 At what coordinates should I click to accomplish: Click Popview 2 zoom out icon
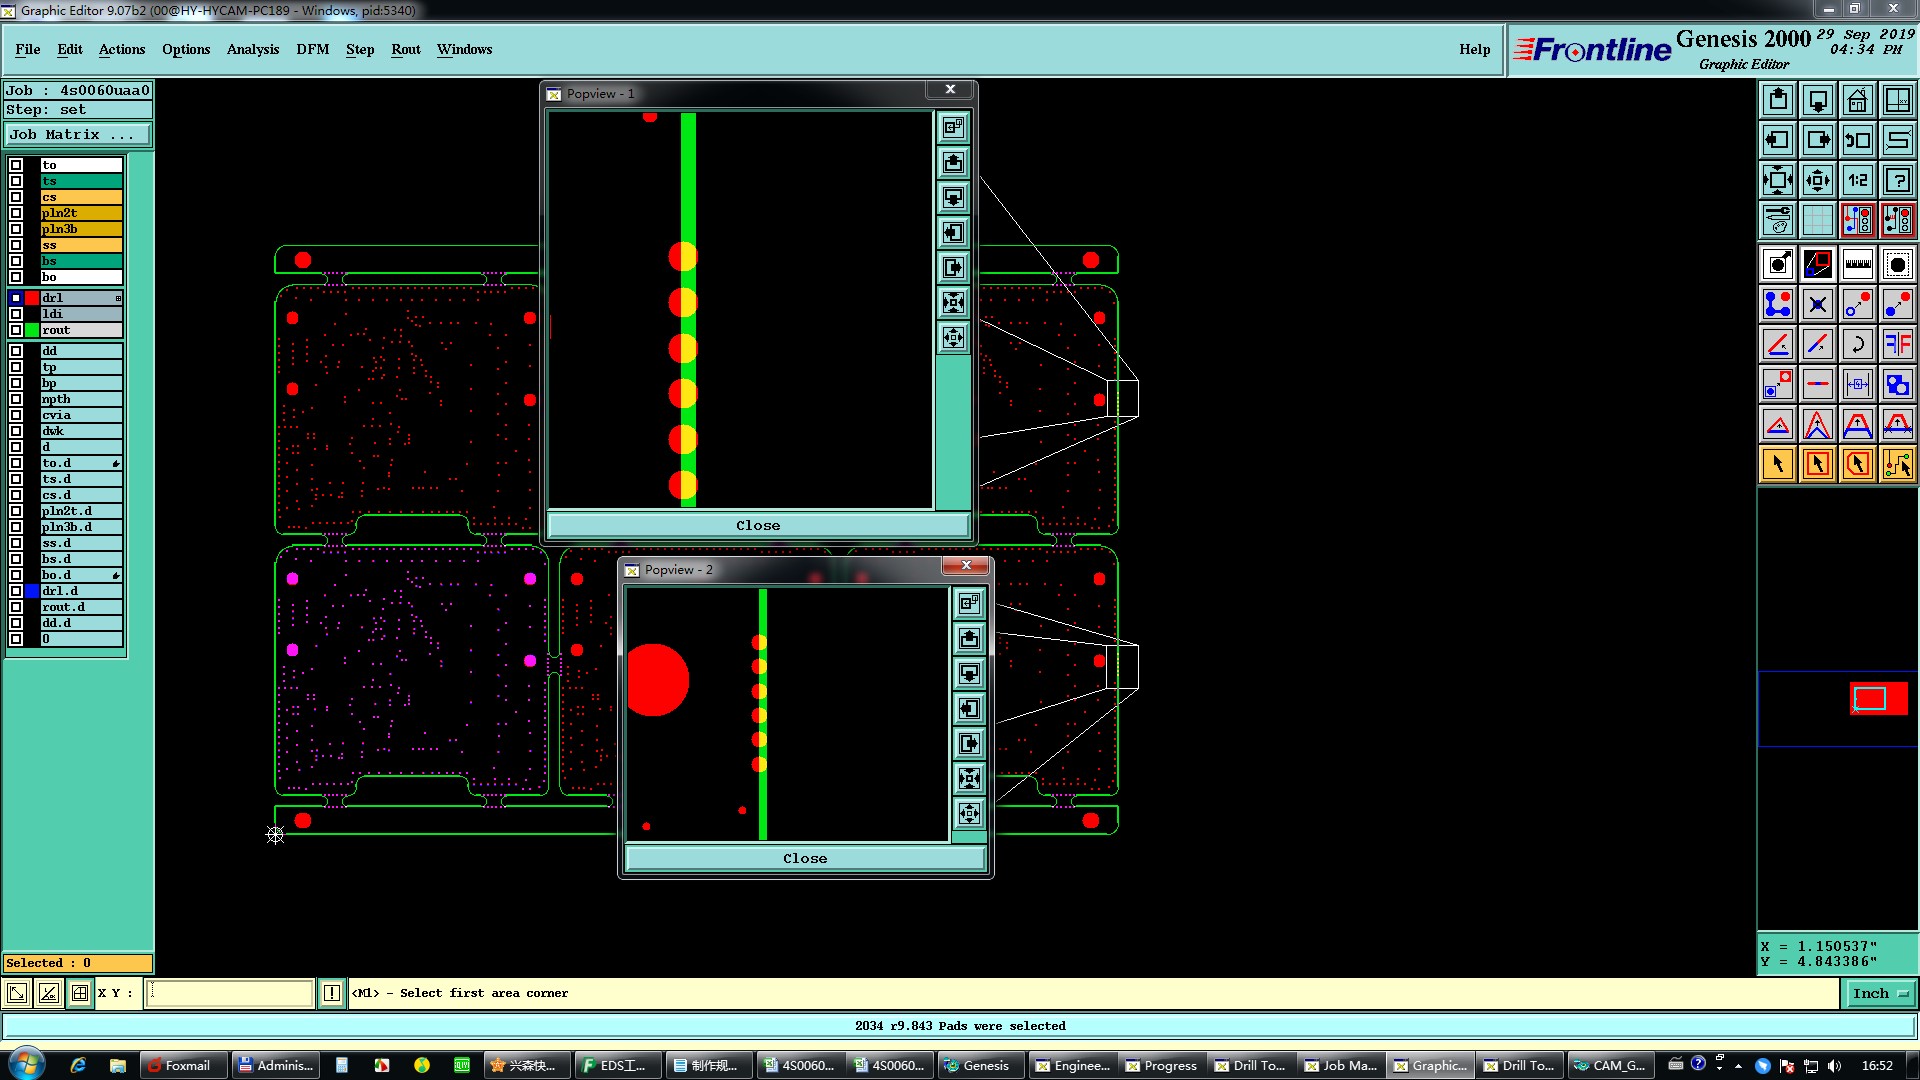(x=970, y=813)
